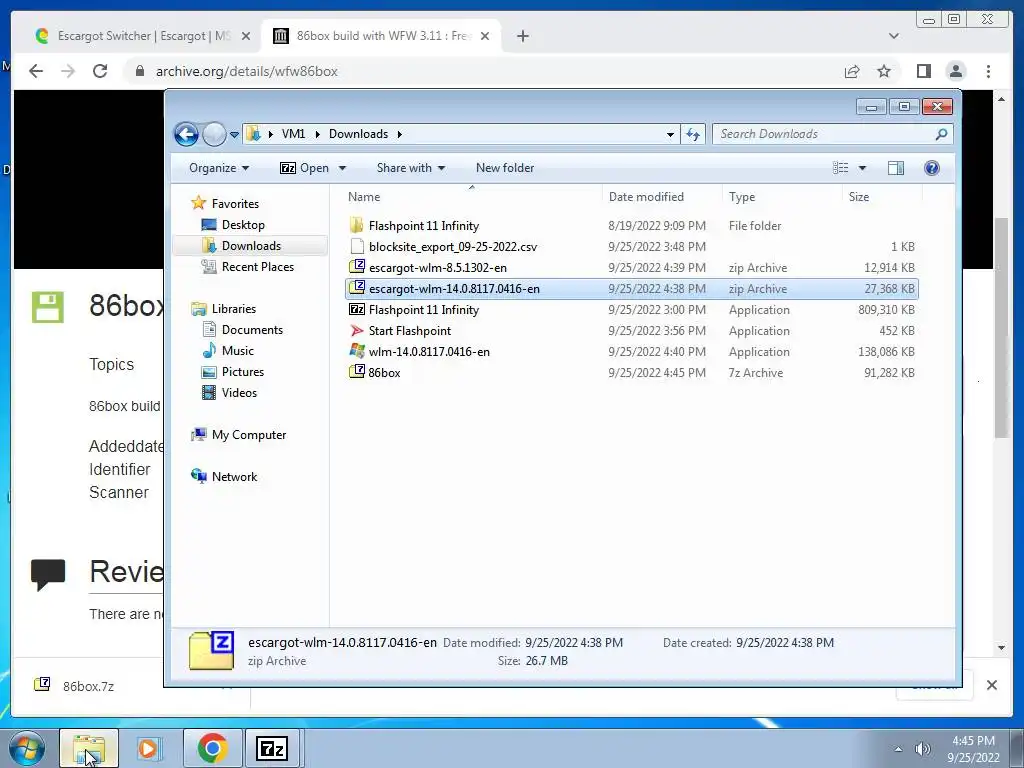Open the Documents library

242,330
